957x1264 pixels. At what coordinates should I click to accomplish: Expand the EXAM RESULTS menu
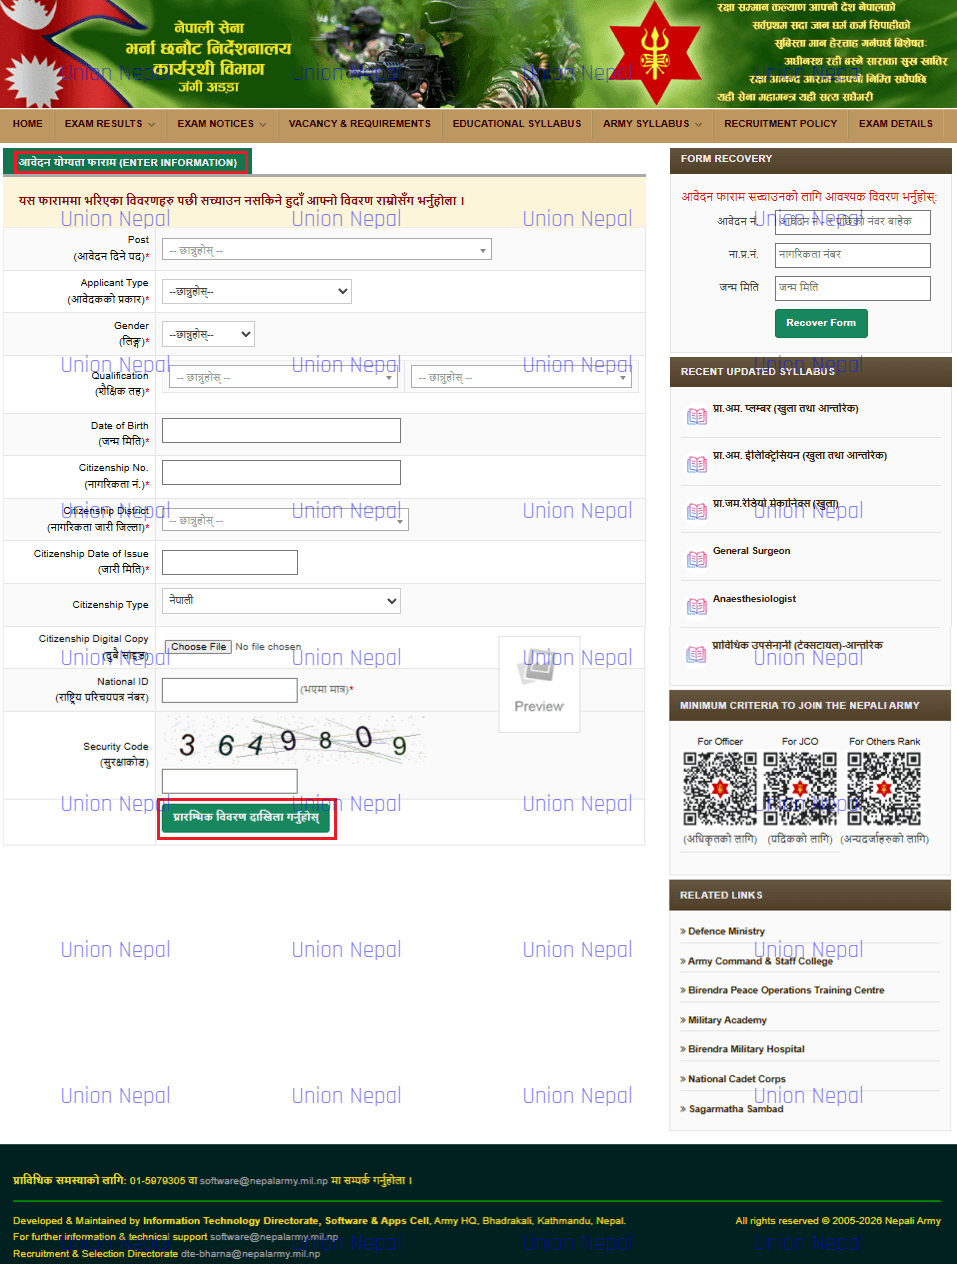[109, 124]
